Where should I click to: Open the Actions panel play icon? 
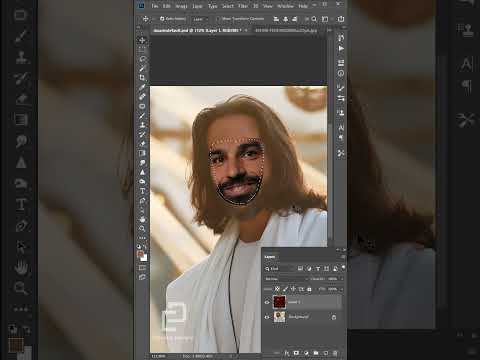341,49
